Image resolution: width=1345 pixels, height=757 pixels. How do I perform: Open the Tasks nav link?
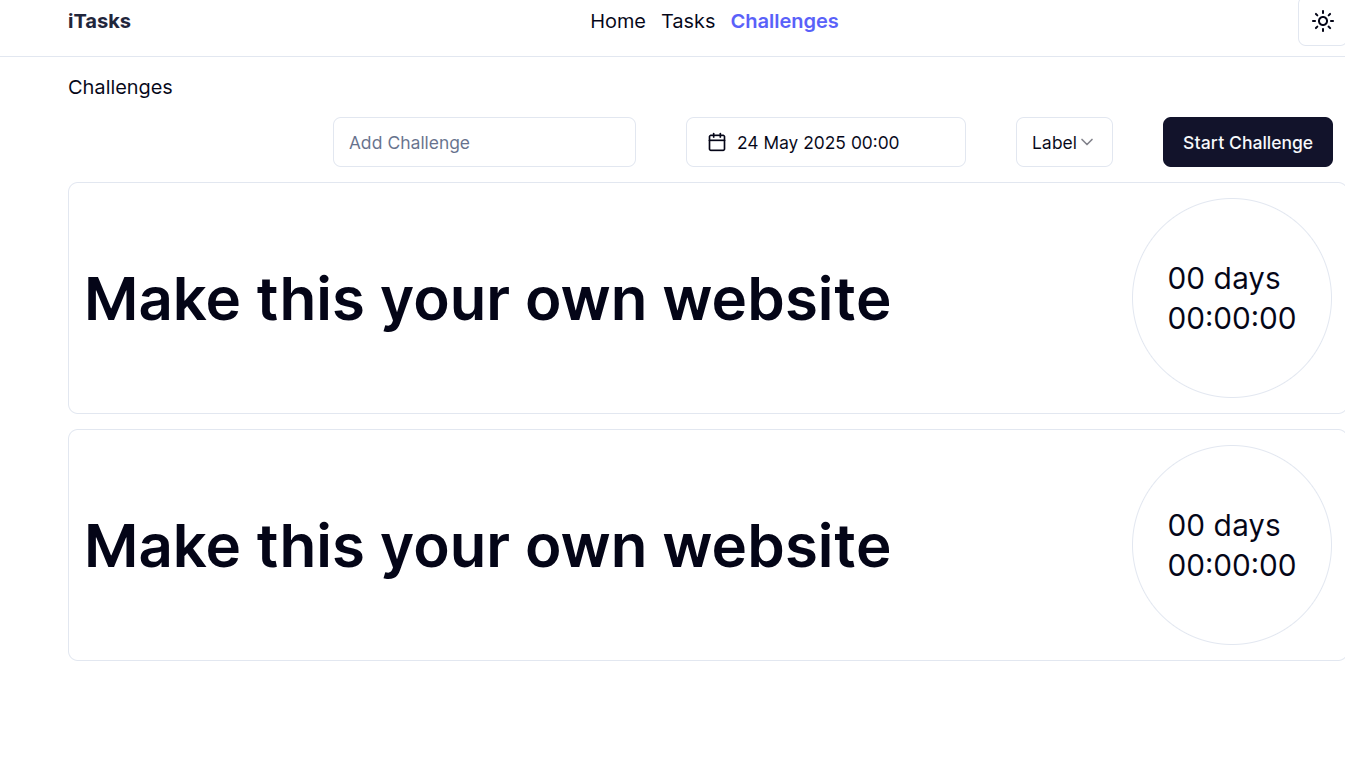[x=688, y=21]
